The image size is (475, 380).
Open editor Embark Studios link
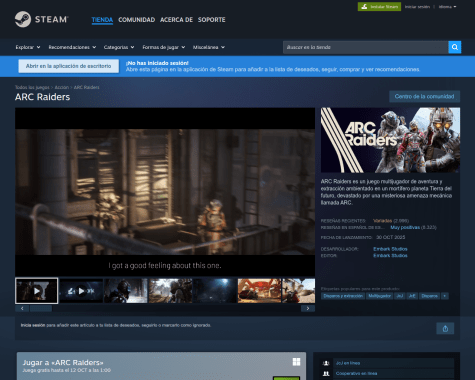(x=390, y=256)
